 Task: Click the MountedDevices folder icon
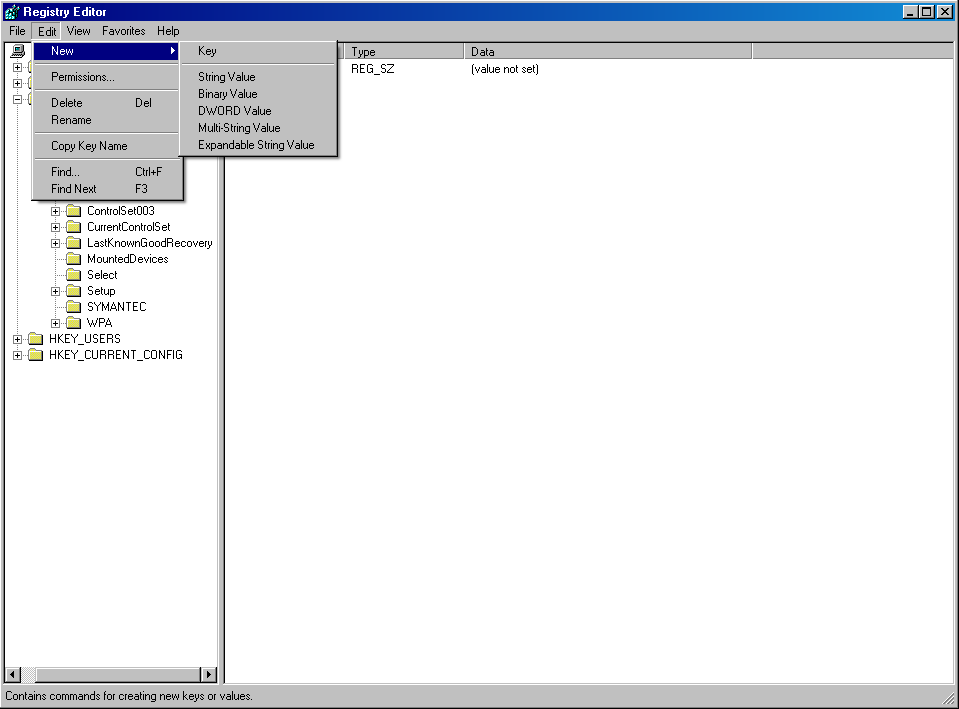click(73, 259)
